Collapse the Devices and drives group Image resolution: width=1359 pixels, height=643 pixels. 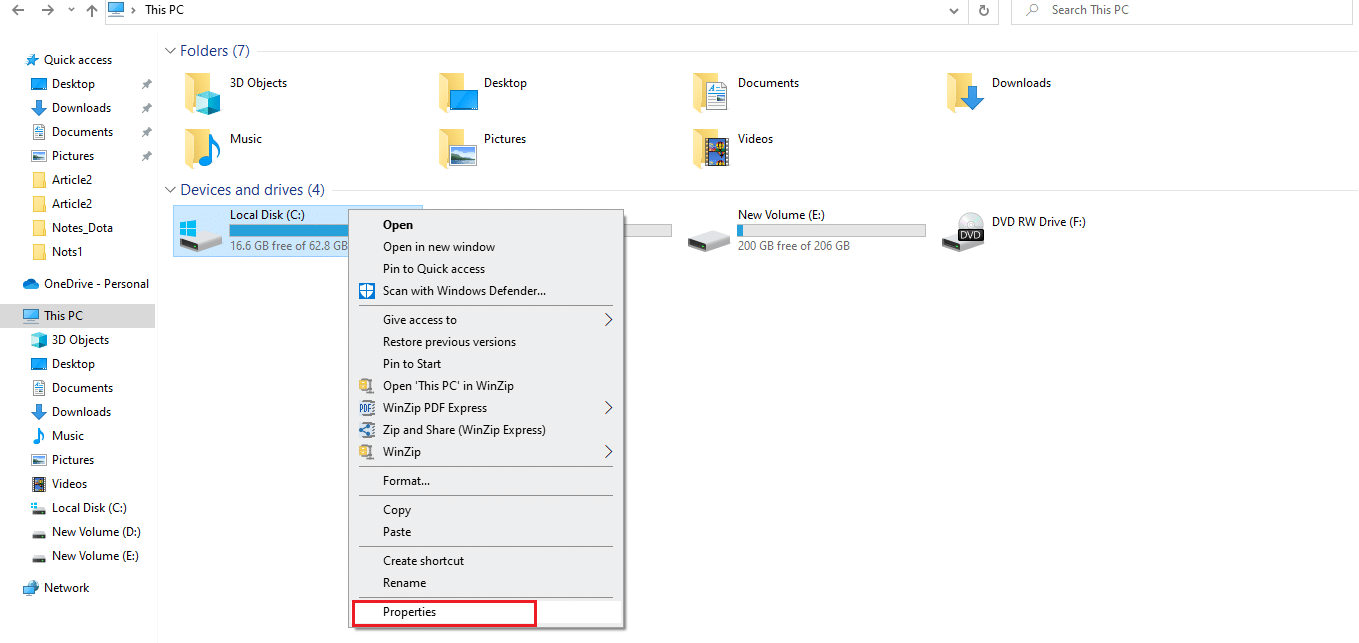pos(169,190)
